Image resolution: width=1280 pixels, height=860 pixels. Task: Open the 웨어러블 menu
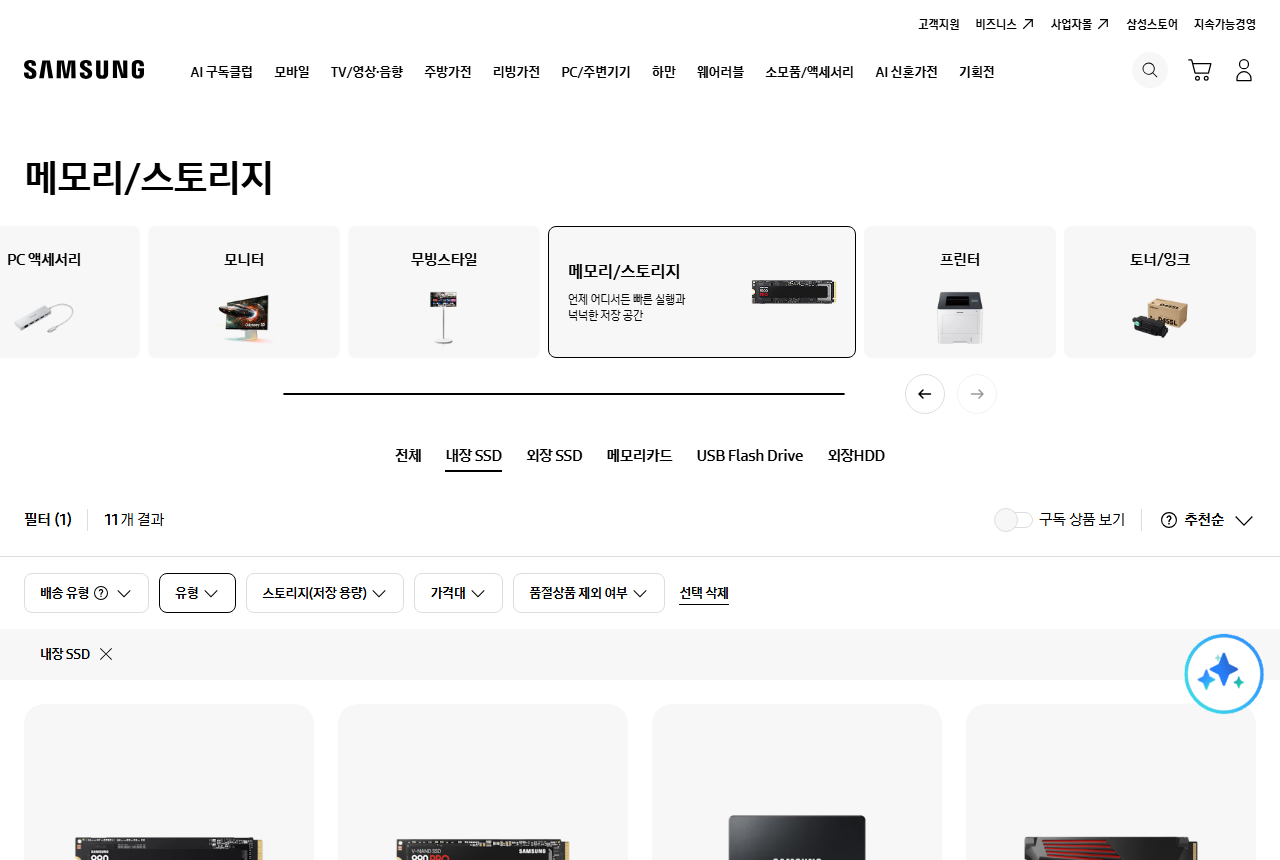721,72
